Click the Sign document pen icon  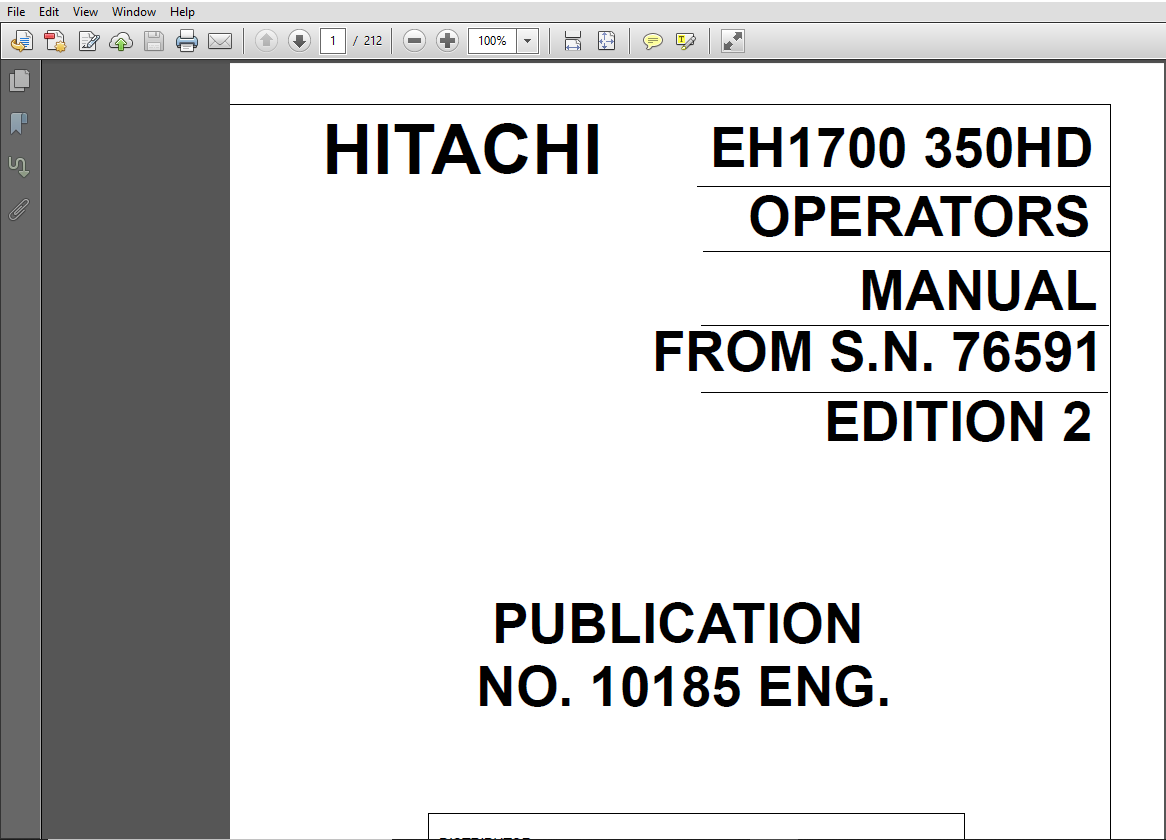click(x=88, y=41)
